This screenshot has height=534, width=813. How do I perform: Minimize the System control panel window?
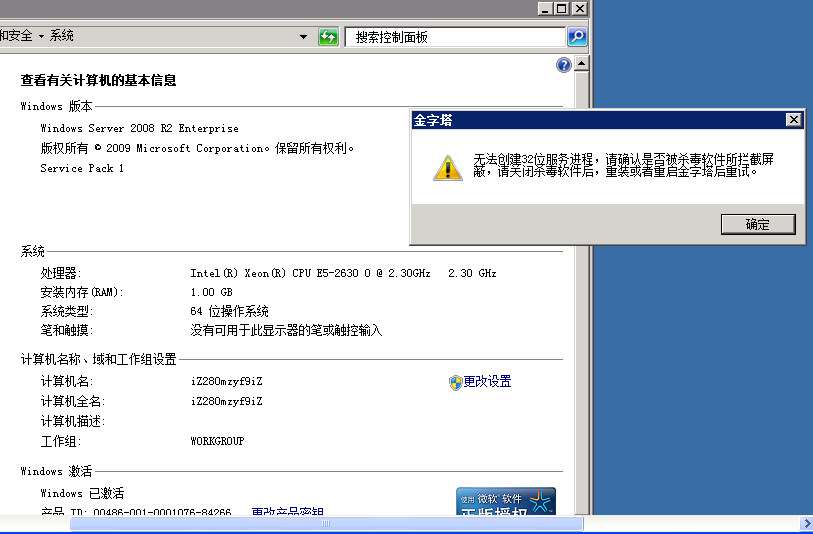click(x=545, y=8)
